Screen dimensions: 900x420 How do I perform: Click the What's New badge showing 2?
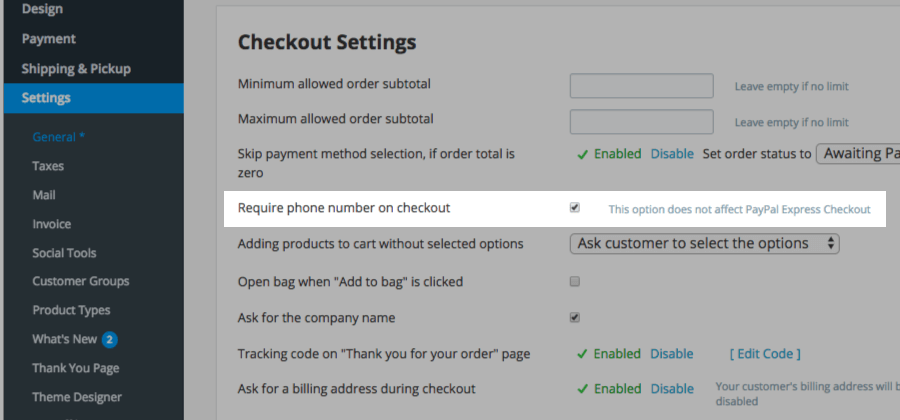(x=110, y=339)
